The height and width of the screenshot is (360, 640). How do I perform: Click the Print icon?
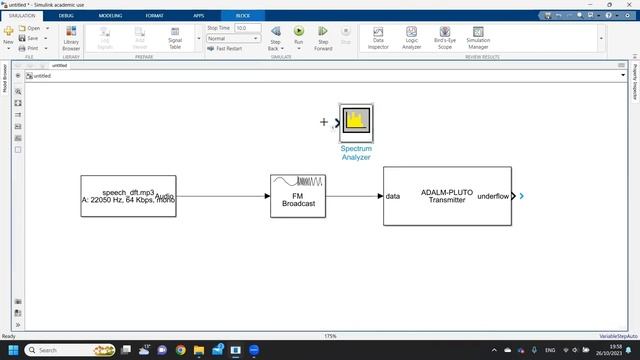(22, 48)
